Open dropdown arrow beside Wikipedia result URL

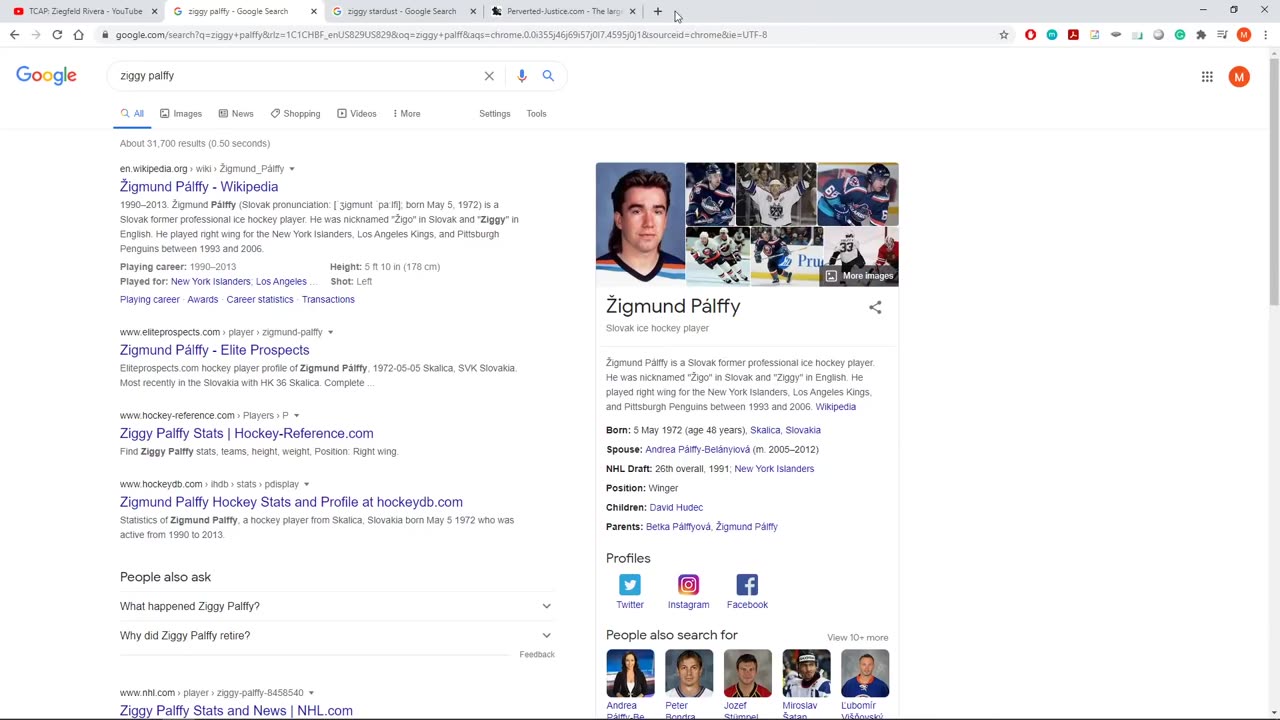point(292,169)
